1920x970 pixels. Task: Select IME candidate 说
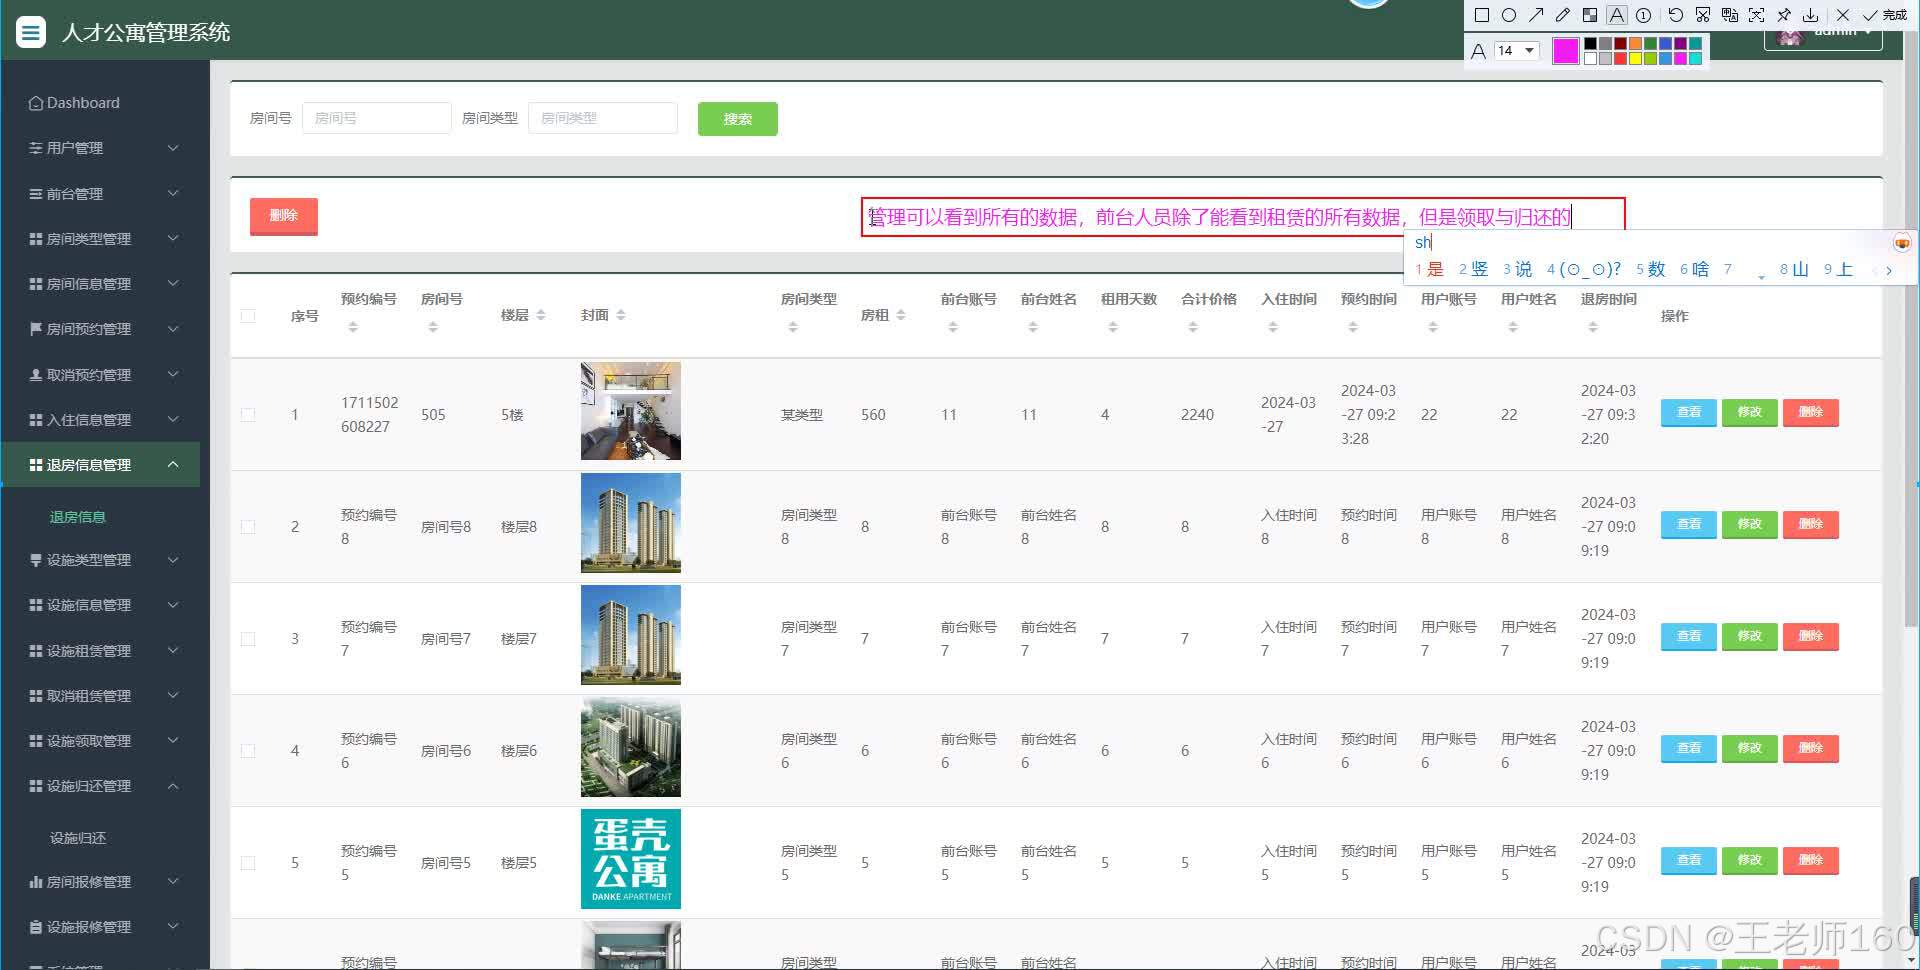tap(1518, 269)
